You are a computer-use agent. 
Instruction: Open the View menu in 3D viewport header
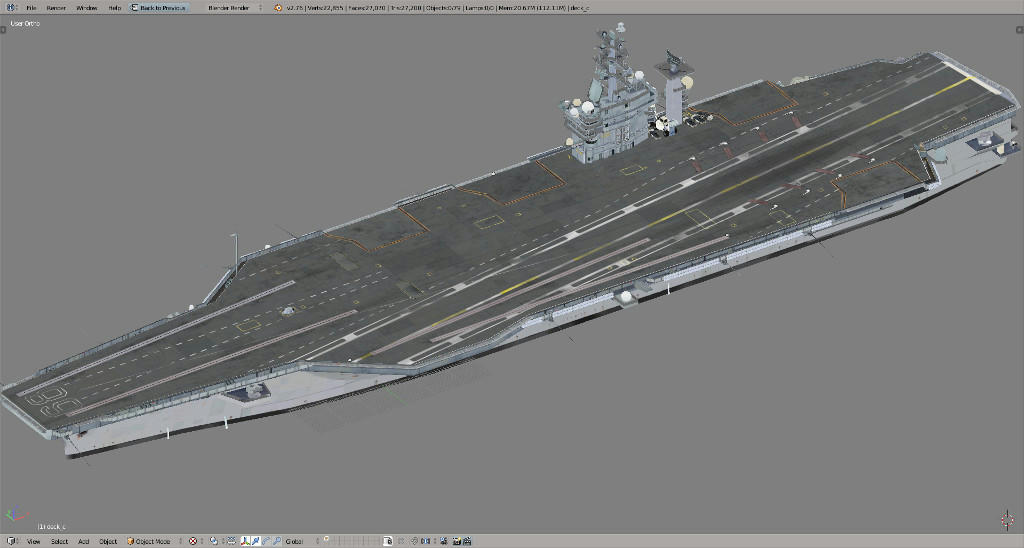pos(34,541)
